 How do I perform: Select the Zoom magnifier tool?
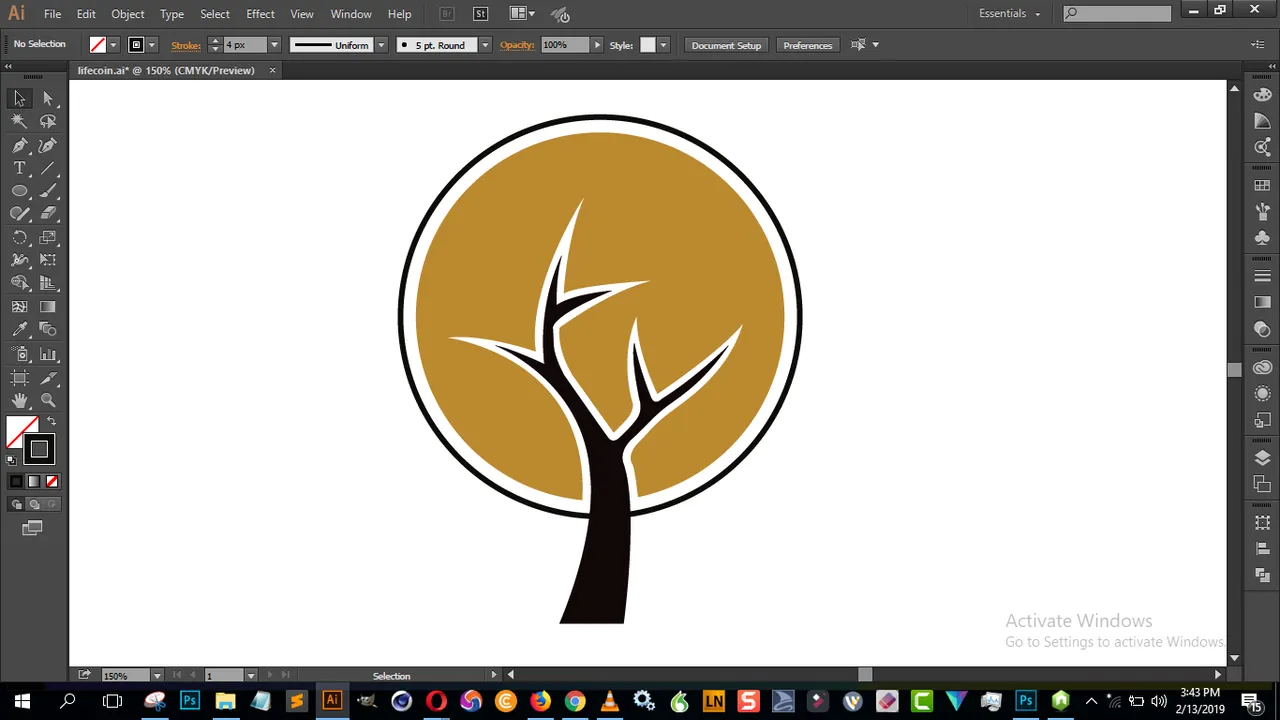(48, 401)
